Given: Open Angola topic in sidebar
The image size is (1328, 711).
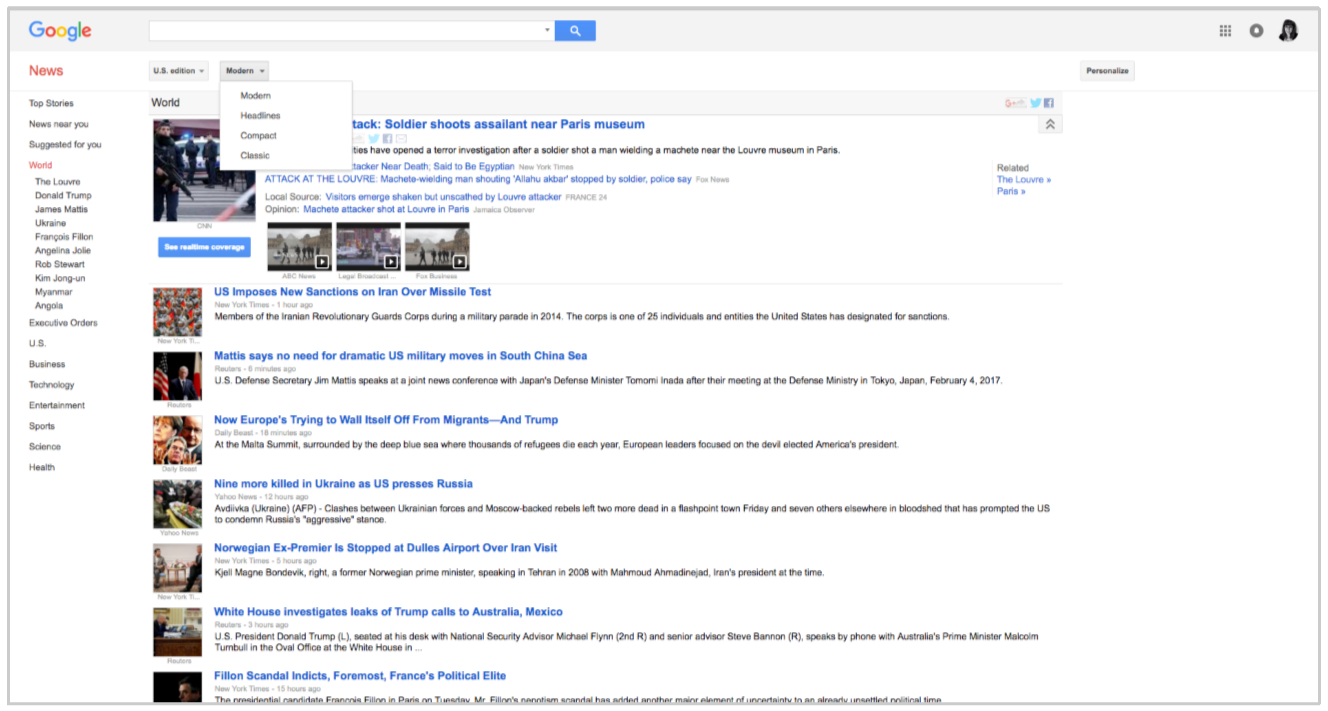Looking at the screenshot, I should (49, 306).
